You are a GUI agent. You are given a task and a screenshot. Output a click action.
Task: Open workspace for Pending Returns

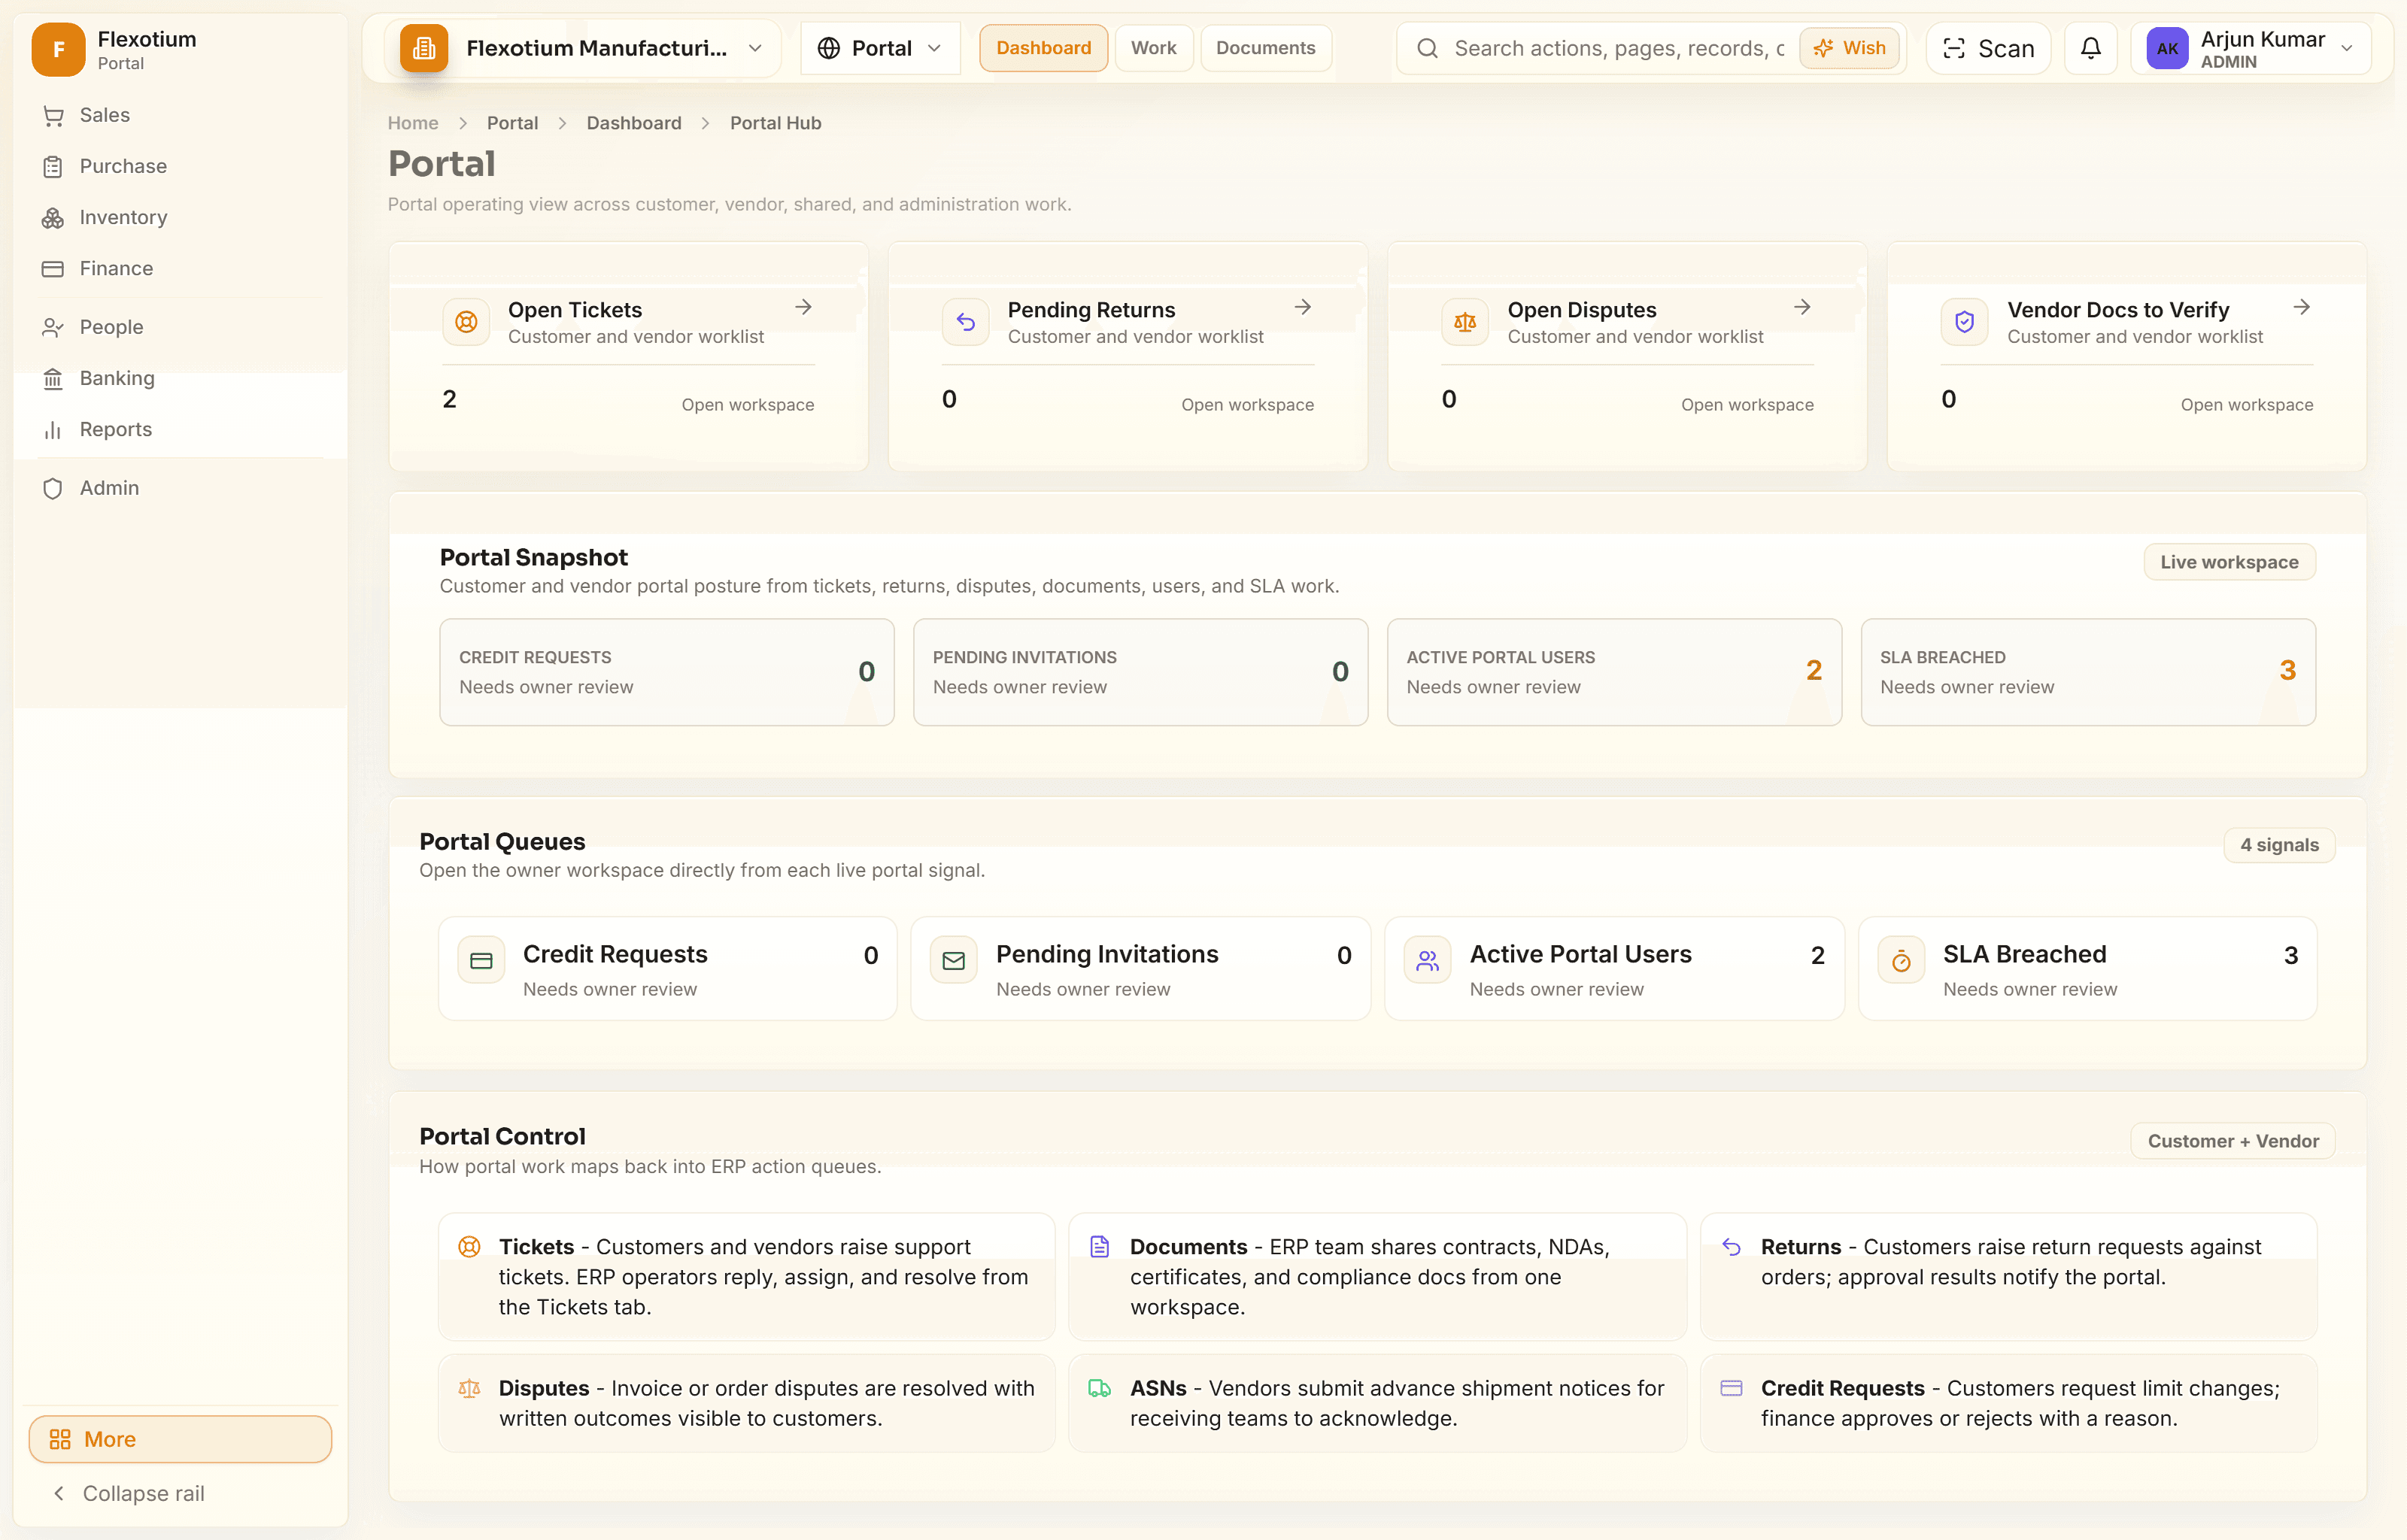click(x=1247, y=405)
